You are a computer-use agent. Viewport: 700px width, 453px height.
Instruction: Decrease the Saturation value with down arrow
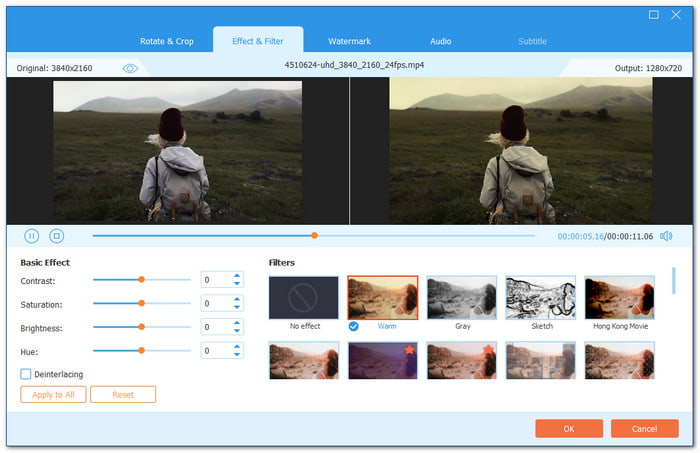click(237, 307)
